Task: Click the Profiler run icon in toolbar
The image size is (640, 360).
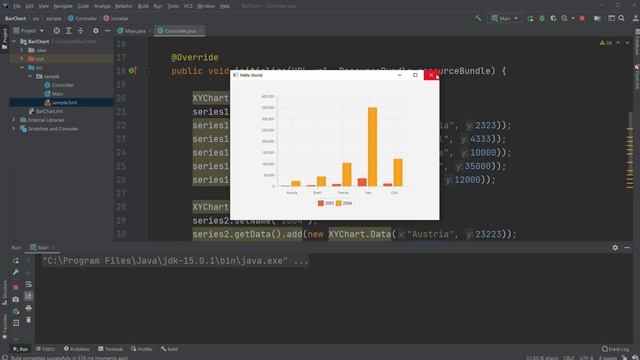Action: pos(564,18)
